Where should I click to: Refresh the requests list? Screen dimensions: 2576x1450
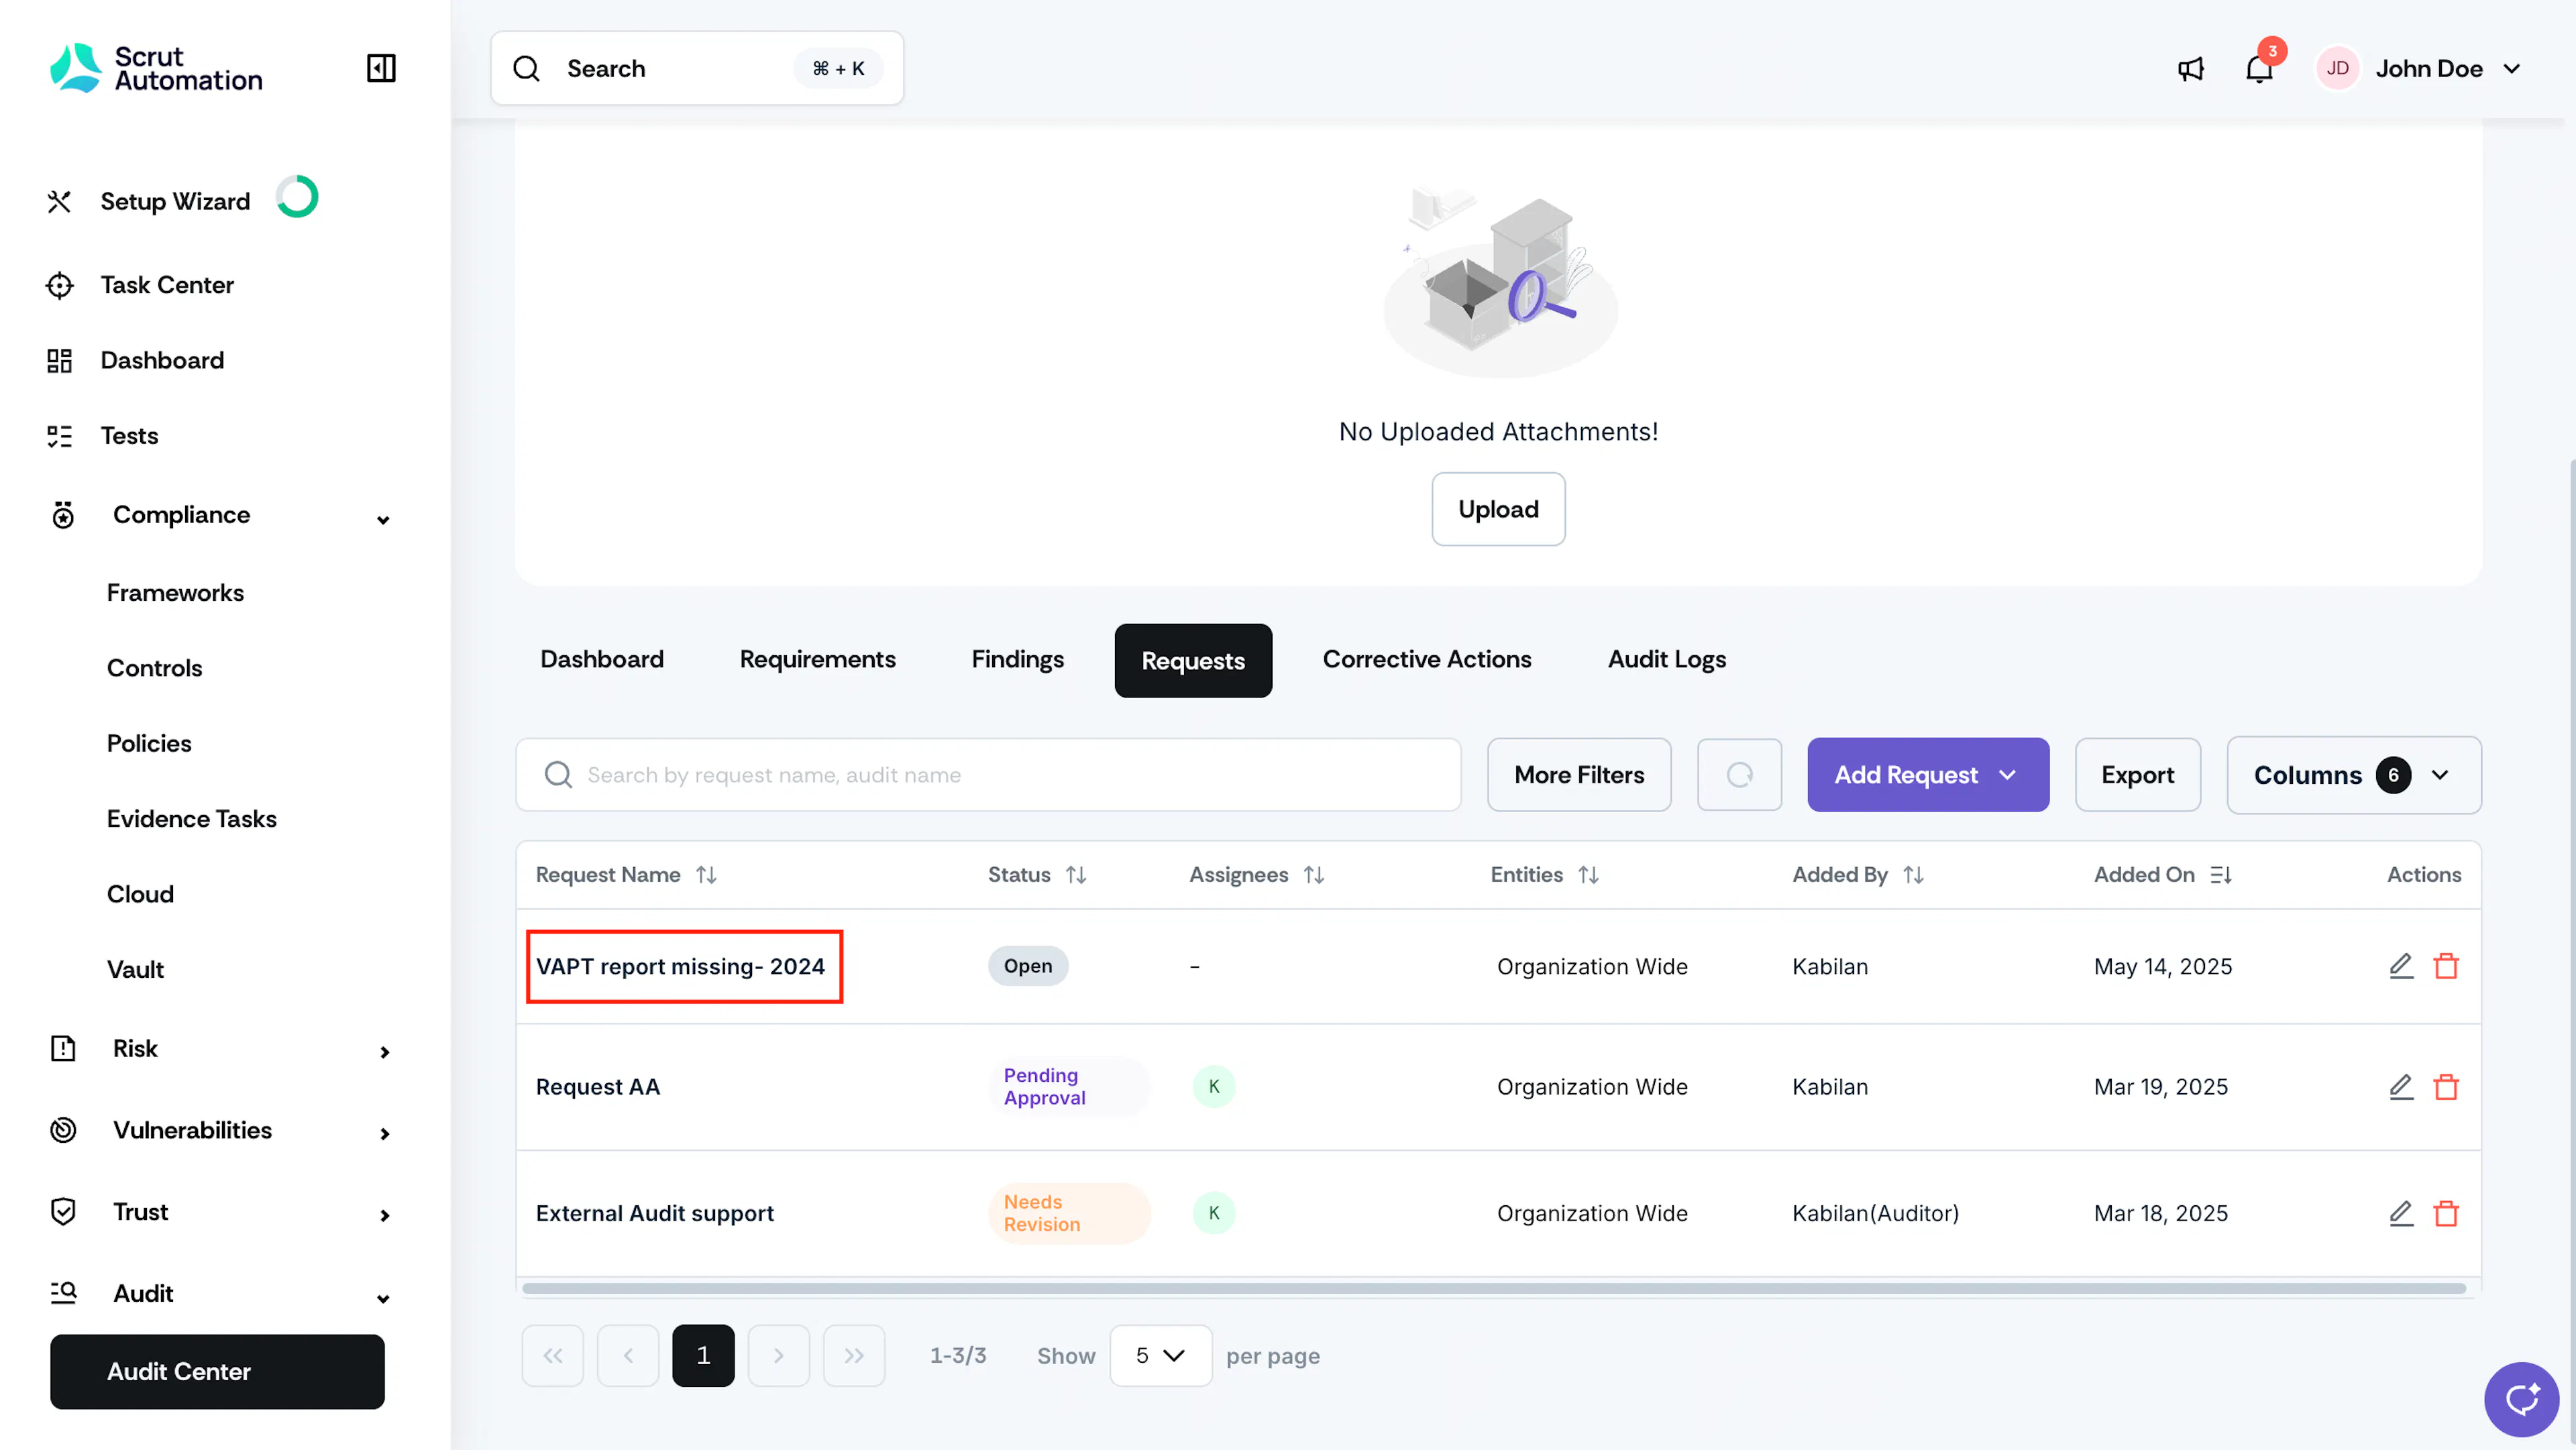[1739, 775]
